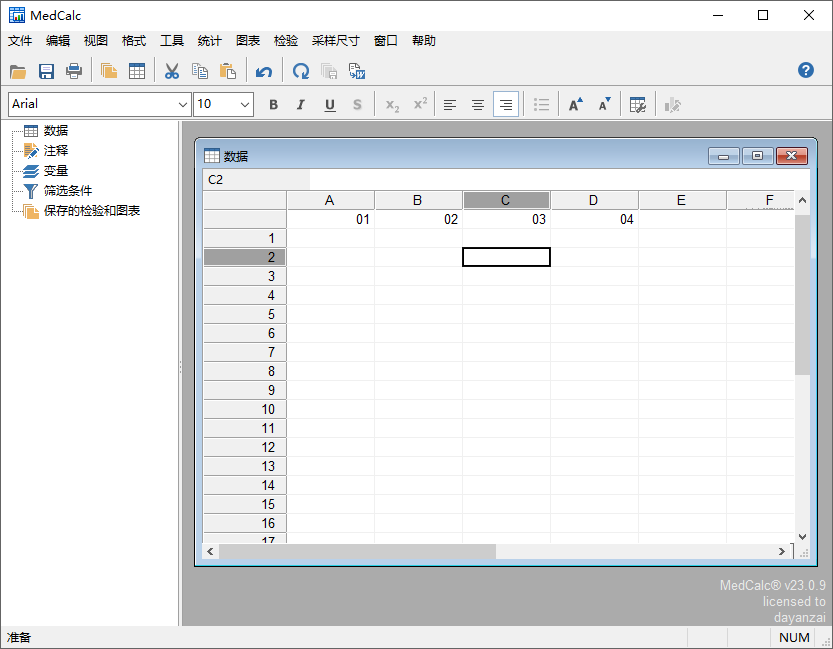Screen dimensions: 833x649
Task: Open the 统计 menu
Action: pos(208,41)
